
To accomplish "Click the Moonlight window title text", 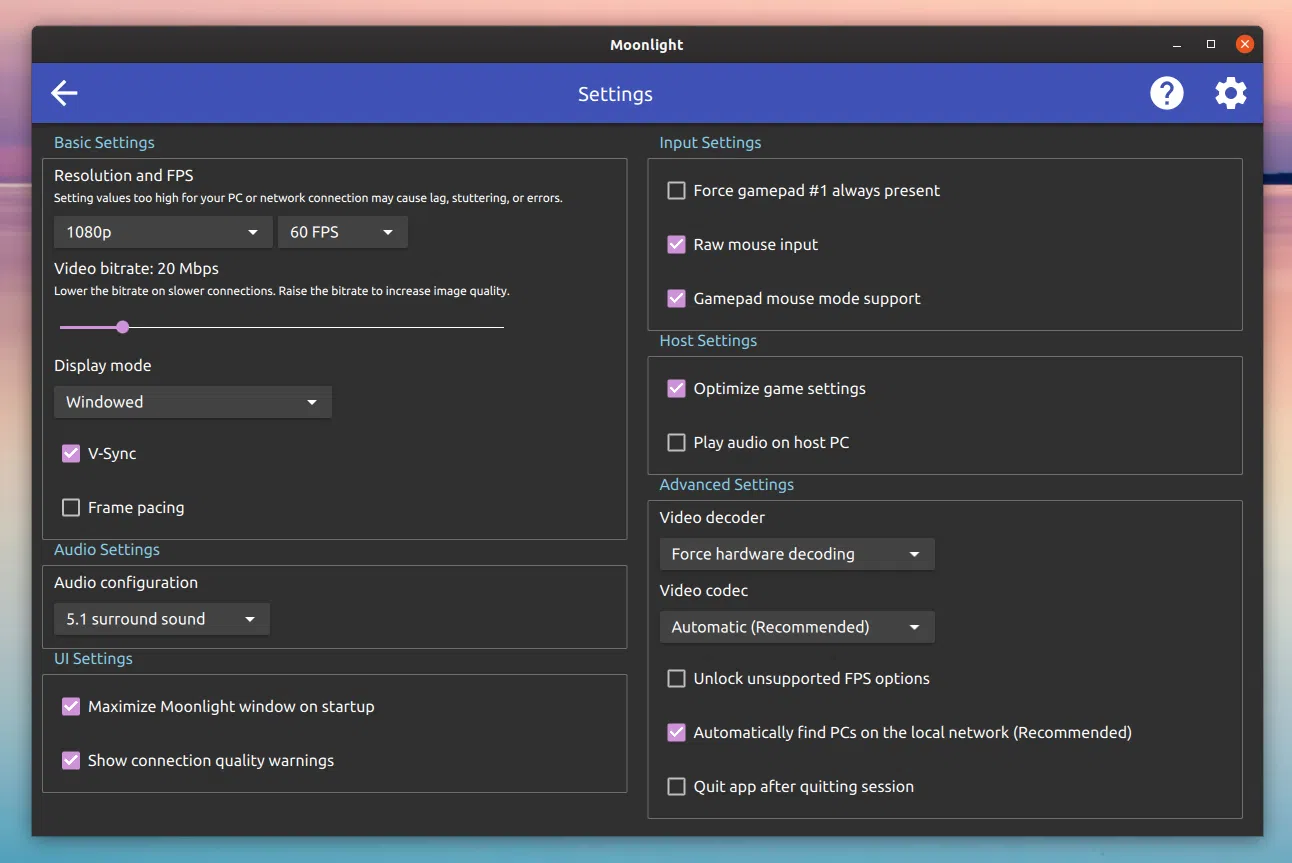I will point(647,44).
